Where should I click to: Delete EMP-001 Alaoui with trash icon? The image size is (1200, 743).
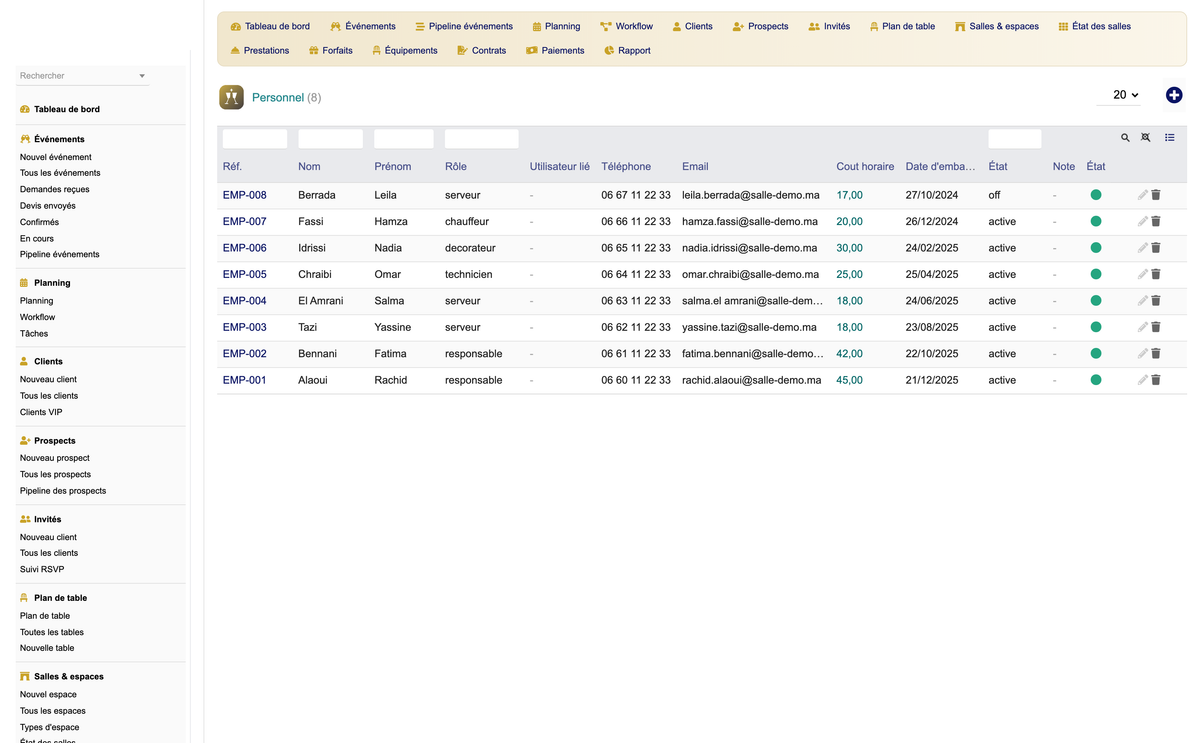point(1156,380)
